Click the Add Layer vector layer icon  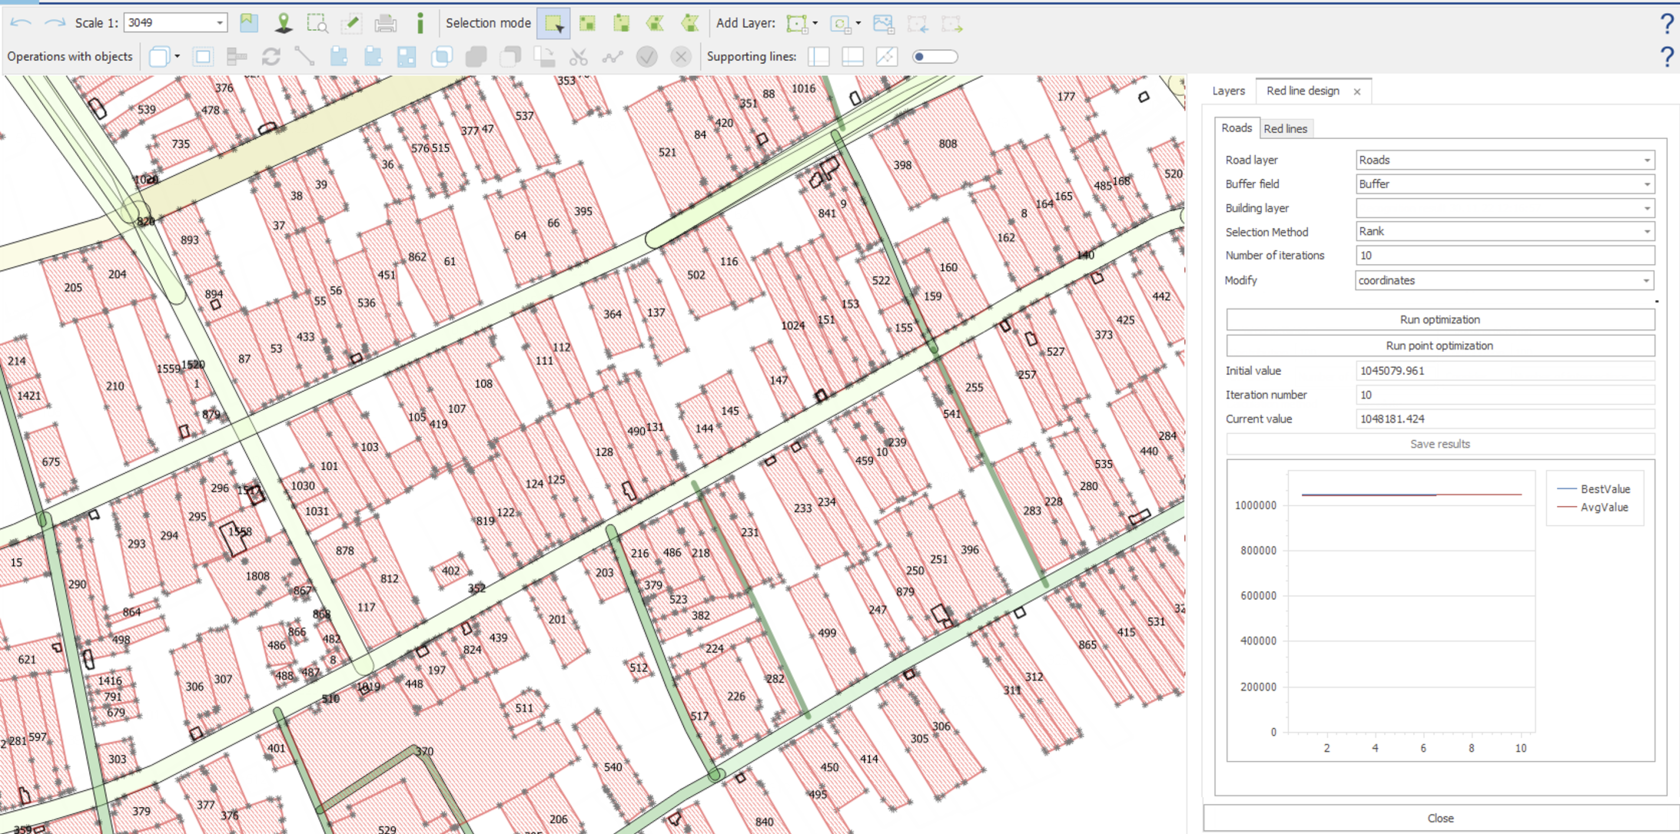[x=796, y=22]
